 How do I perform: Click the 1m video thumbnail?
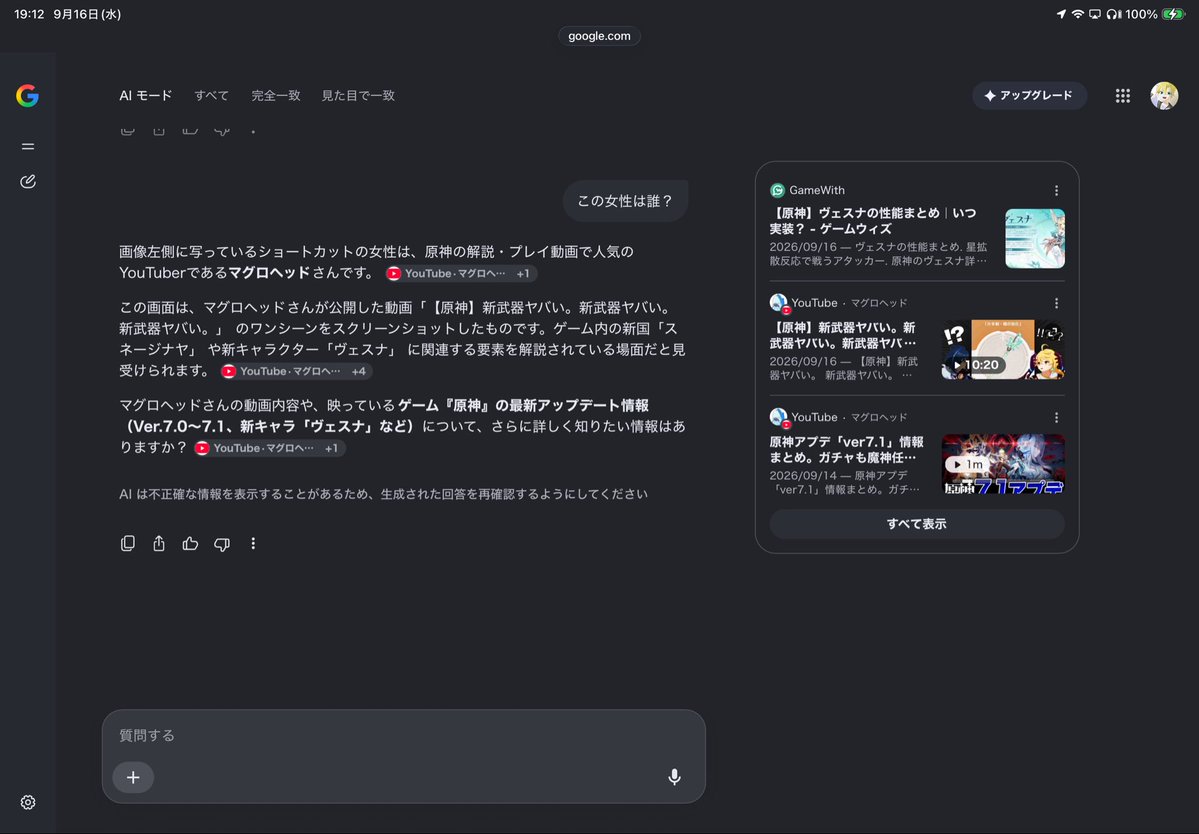1003,464
